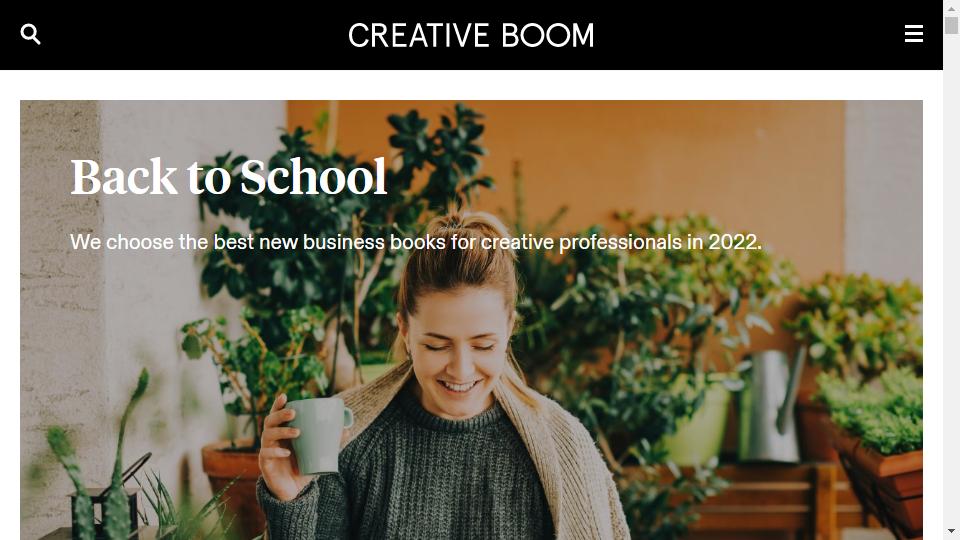Open the hamburger menu icon
Image resolution: width=960 pixels, height=540 pixels.
913,34
